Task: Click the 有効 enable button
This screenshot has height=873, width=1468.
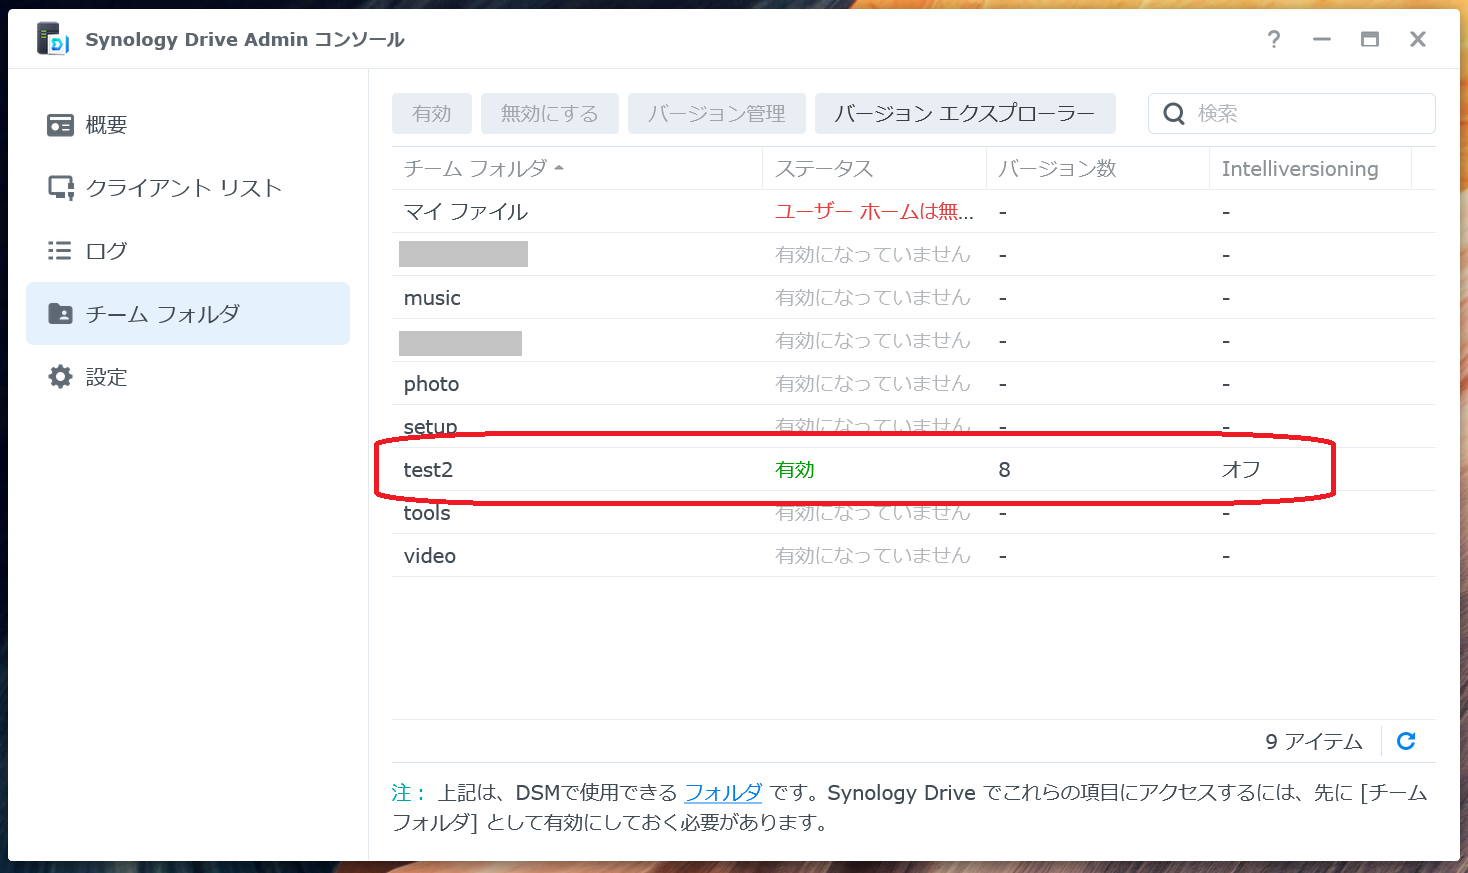Action: (431, 113)
